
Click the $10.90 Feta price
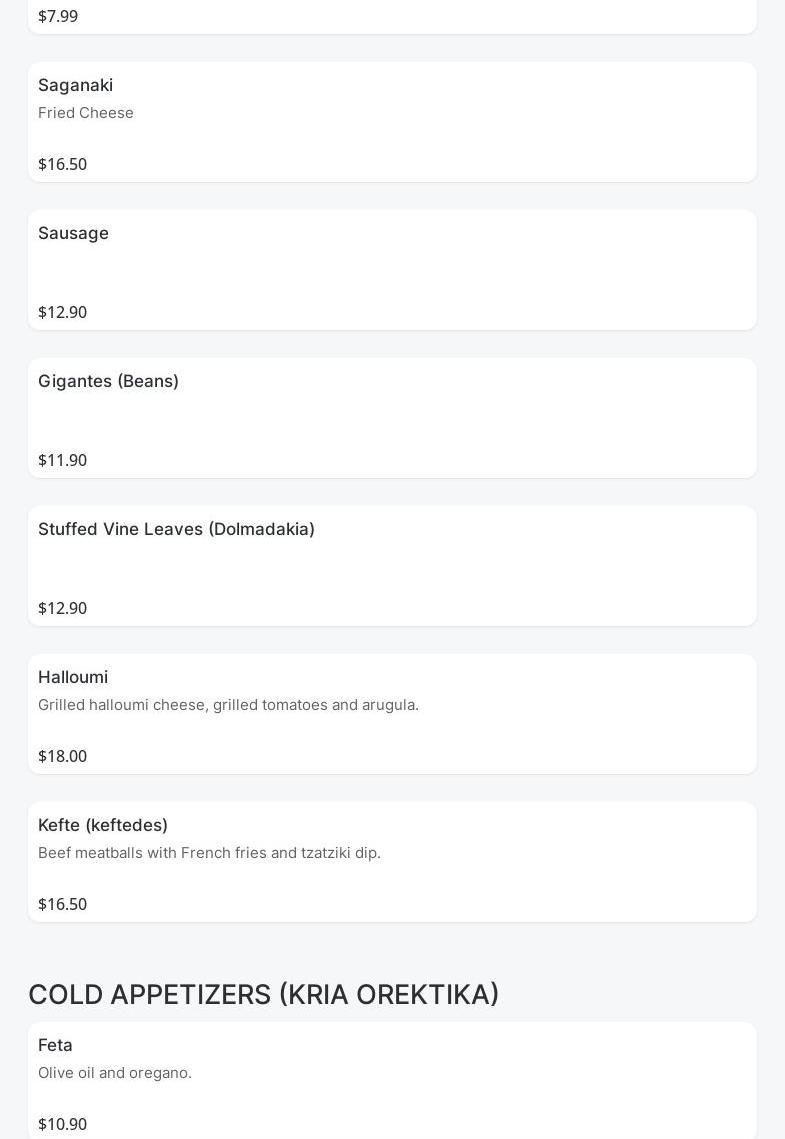(x=62, y=1124)
